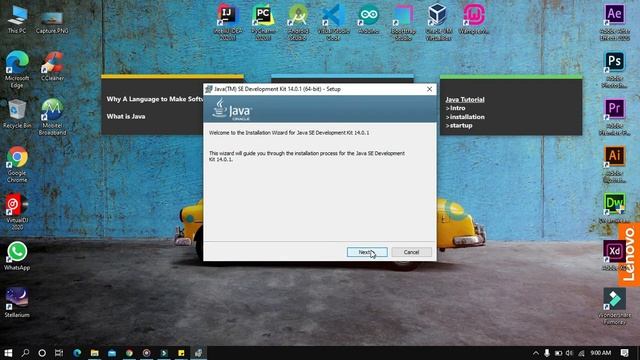640x360 pixels.
Task: Open Android Studio shortcut
Action: (x=298, y=22)
